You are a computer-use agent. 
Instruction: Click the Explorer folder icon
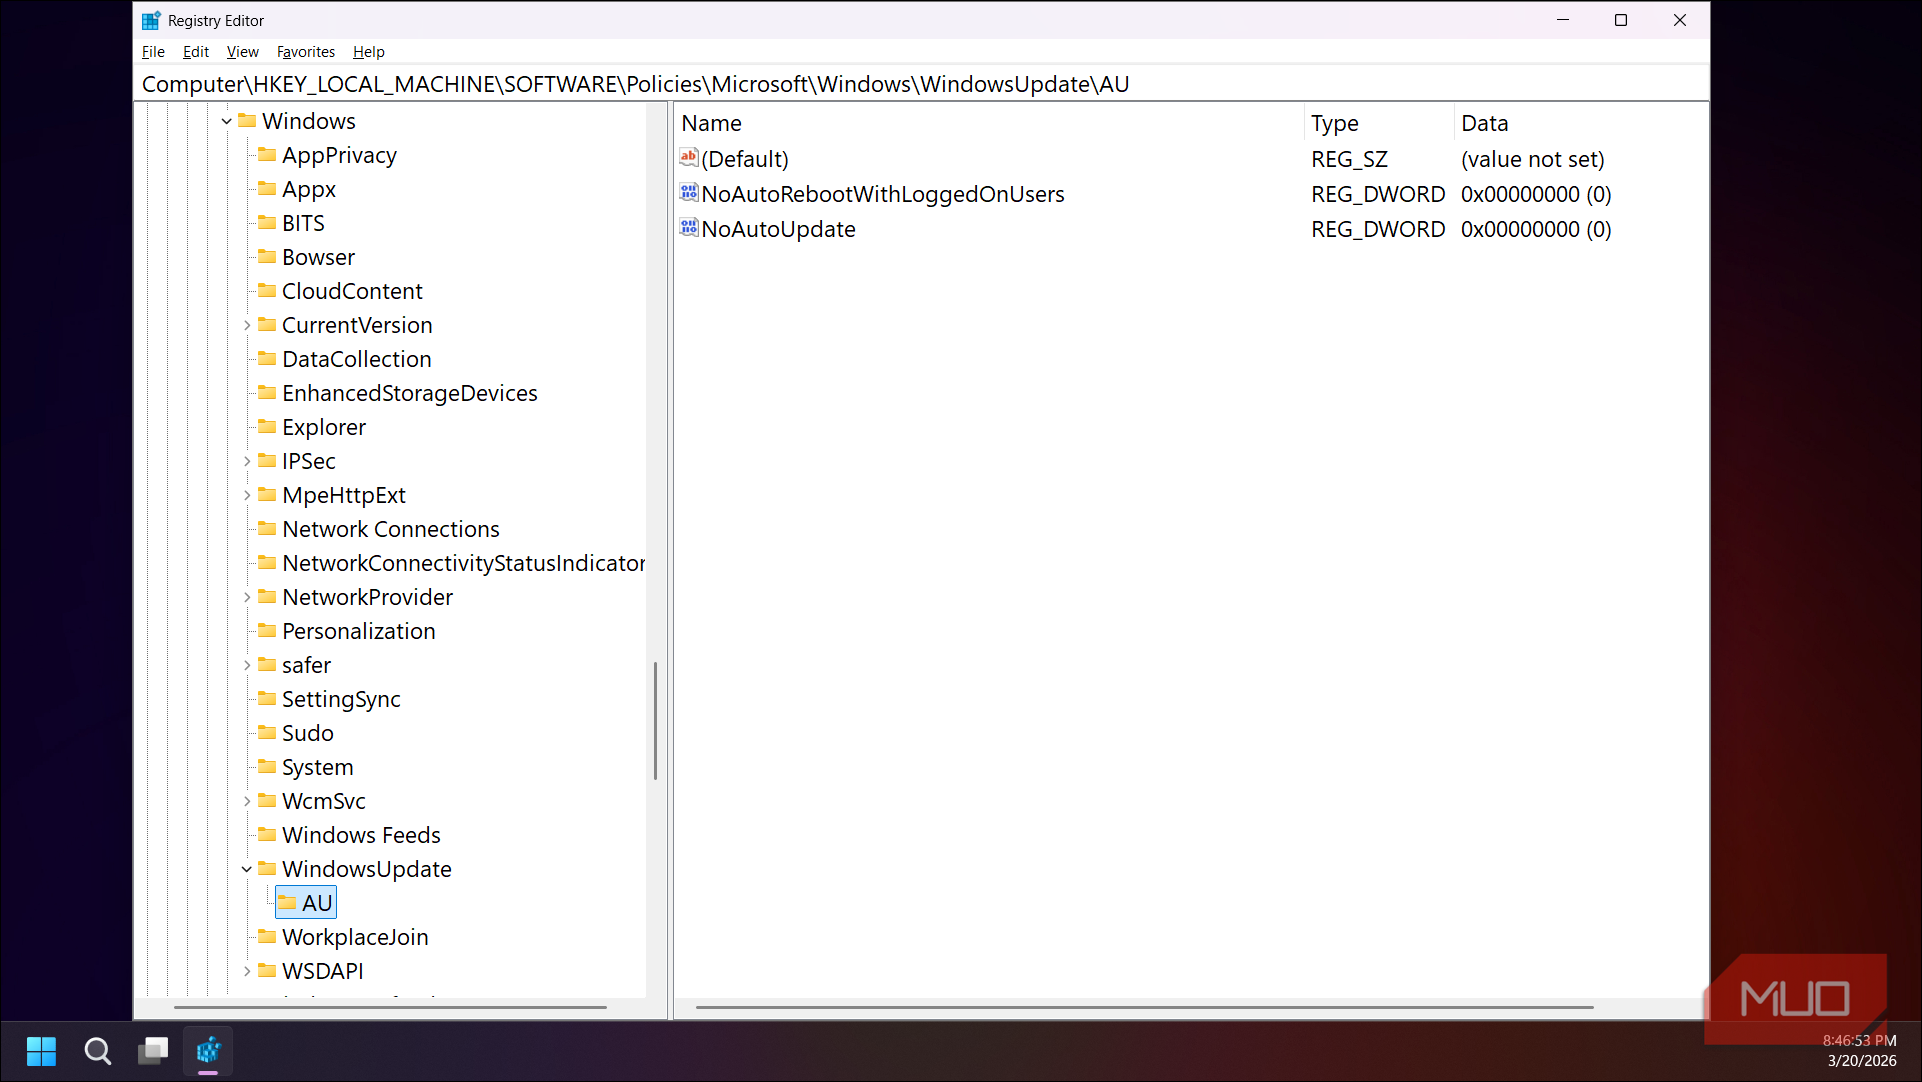267,426
